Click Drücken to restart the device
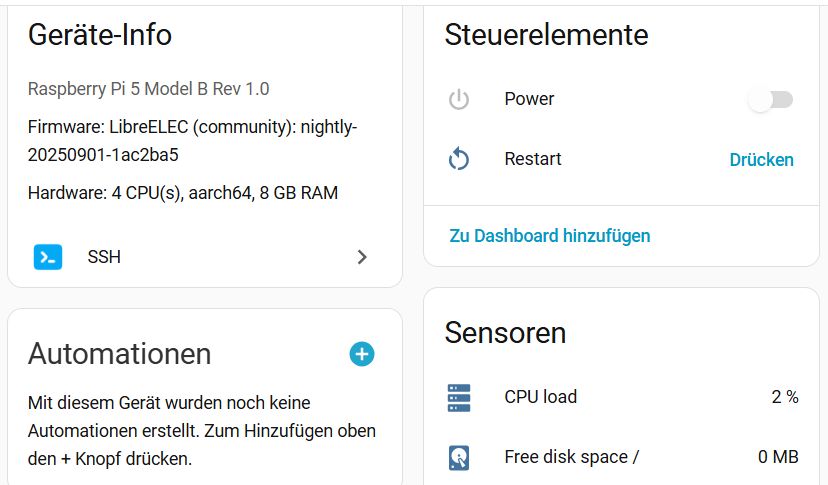This screenshot has width=828, height=485. point(761,160)
